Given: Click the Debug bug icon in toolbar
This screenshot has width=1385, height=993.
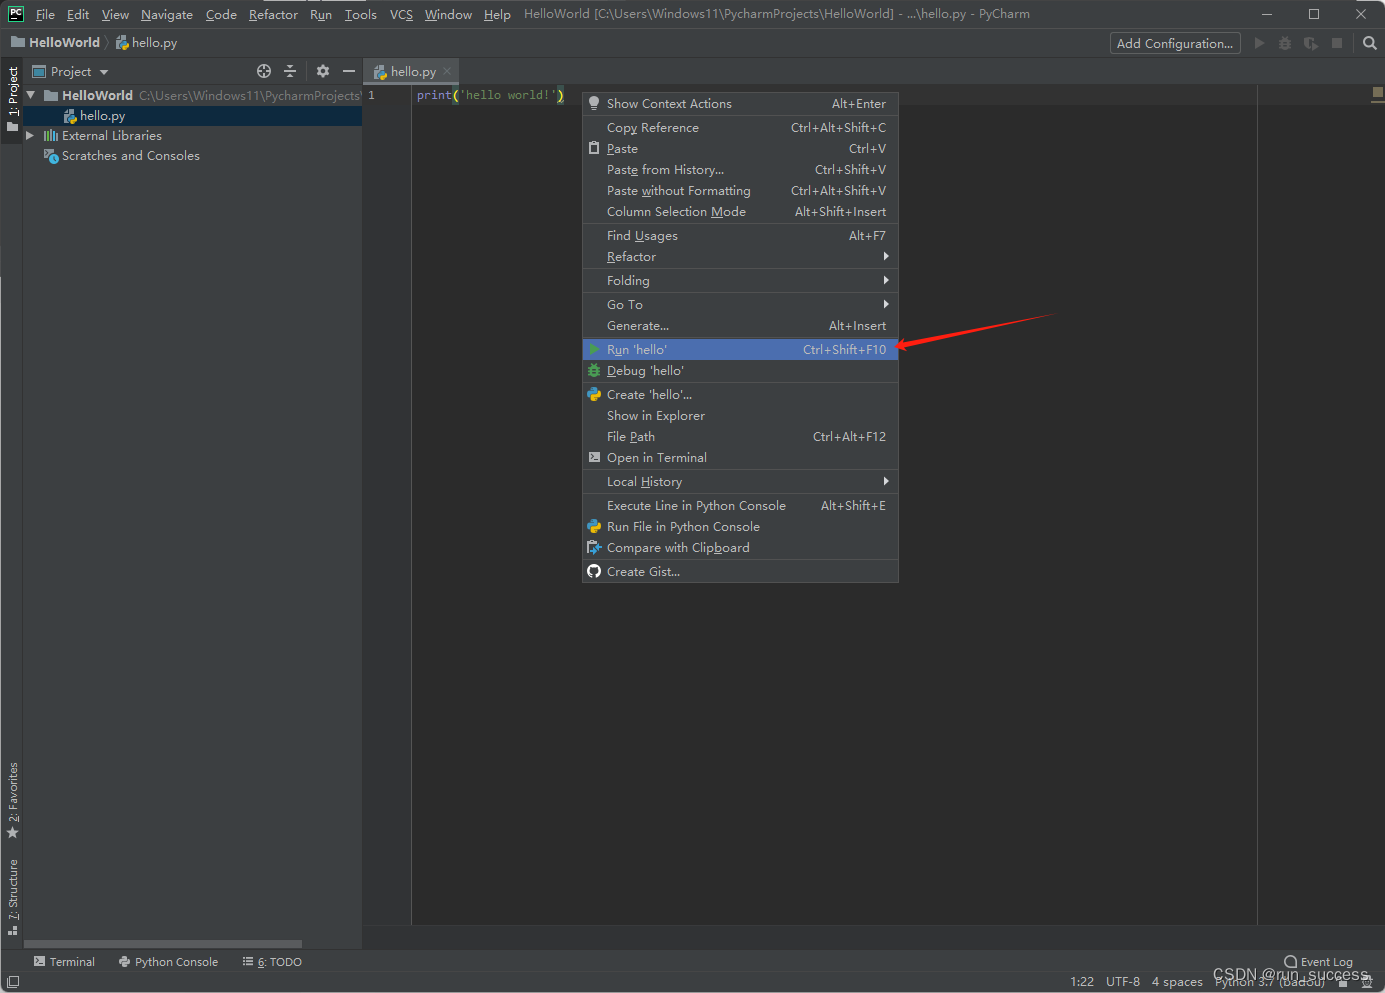Looking at the screenshot, I should click(x=1285, y=43).
